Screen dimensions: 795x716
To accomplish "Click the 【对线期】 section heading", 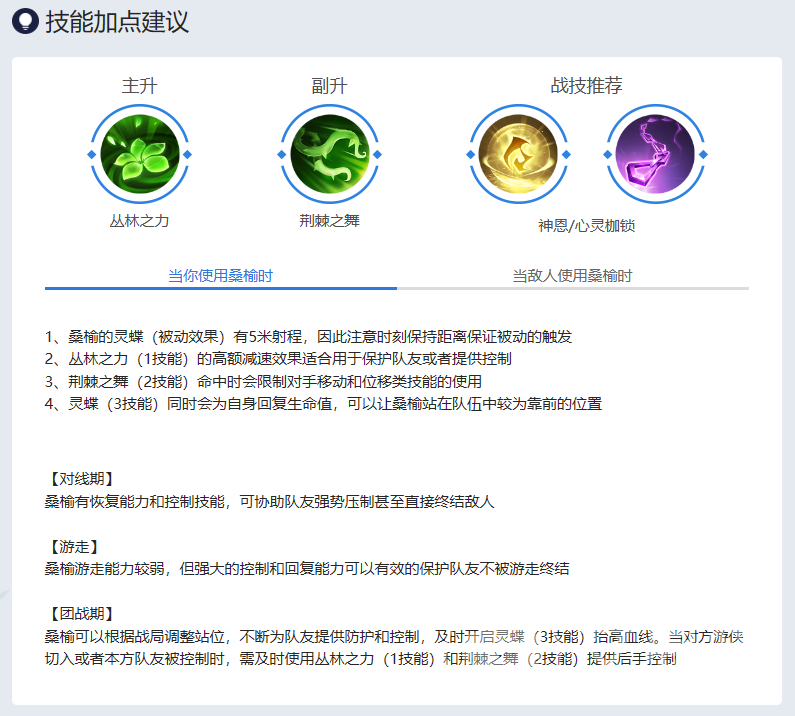I will pos(81,480).
